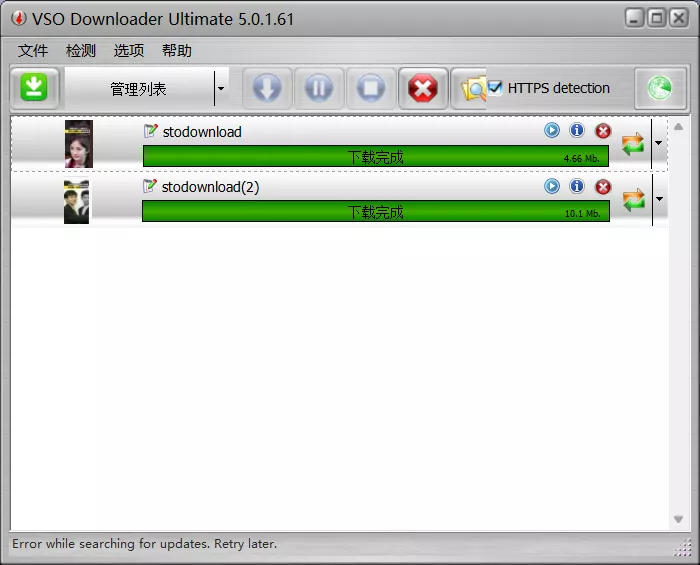Toggle the HTTPS detection checkbox
The width and height of the screenshot is (700, 565).
(496, 88)
